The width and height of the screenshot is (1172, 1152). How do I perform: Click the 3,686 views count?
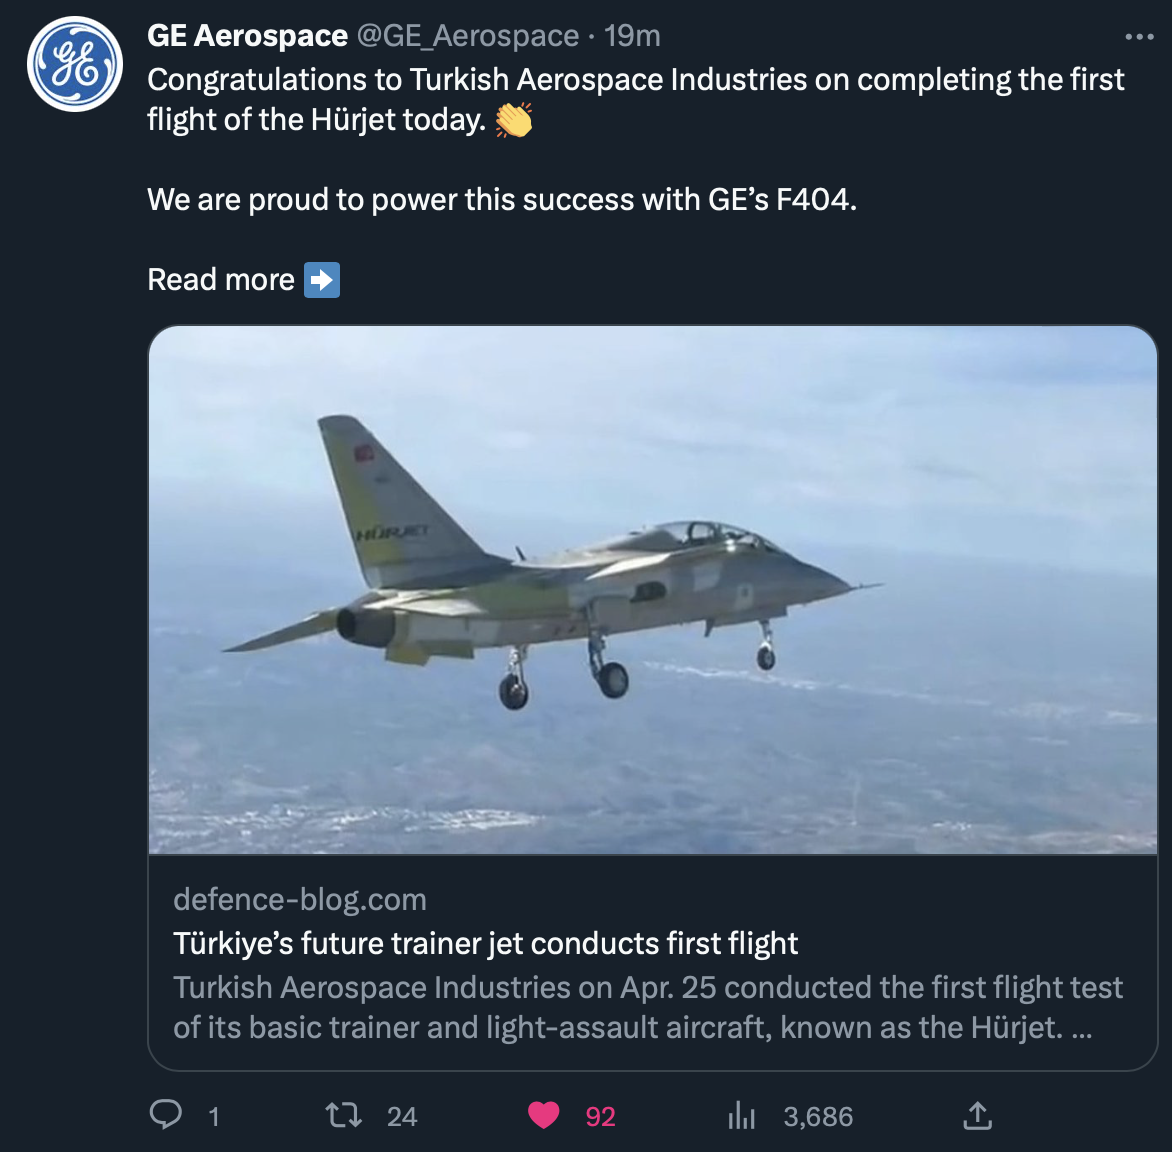point(818,1117)
